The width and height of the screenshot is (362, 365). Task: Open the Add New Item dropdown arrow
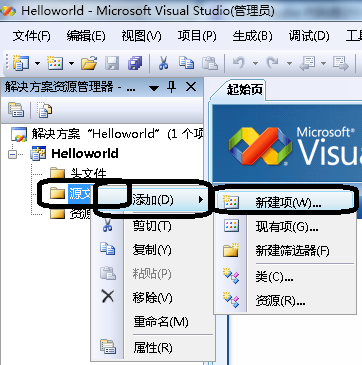[71, 63]
